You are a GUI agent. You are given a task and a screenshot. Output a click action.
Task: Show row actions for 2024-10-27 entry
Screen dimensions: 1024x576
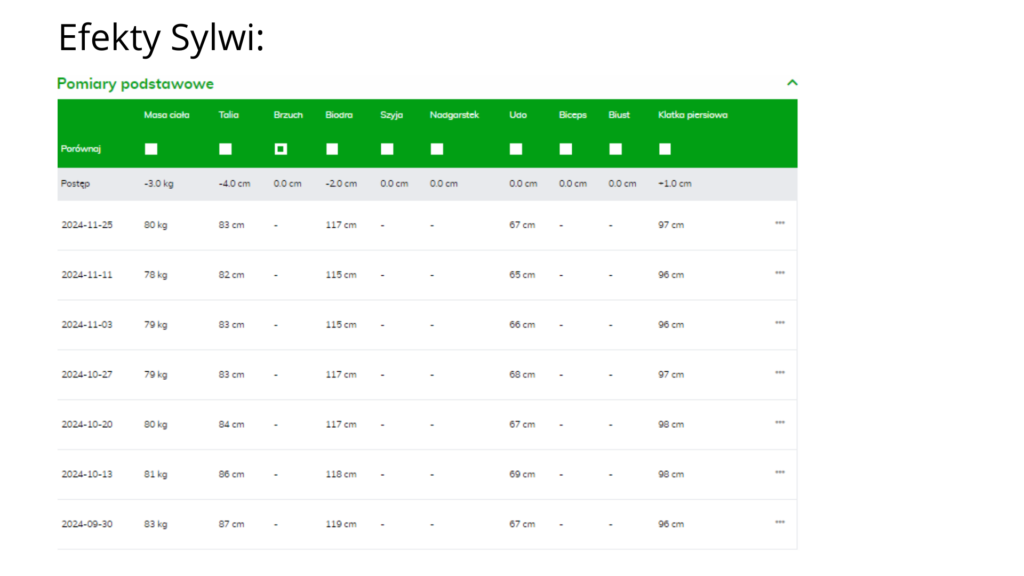point(780,373)
